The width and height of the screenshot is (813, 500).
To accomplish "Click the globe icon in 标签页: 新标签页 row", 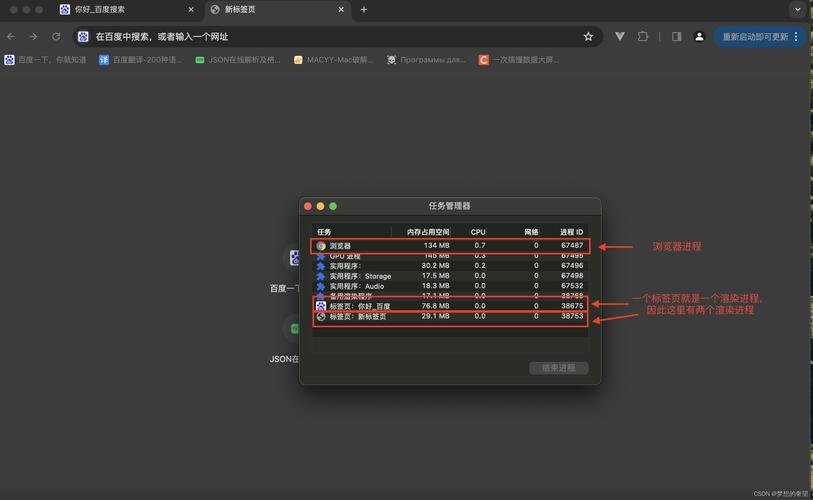I will pyautogui.click(x=321, y=316).
